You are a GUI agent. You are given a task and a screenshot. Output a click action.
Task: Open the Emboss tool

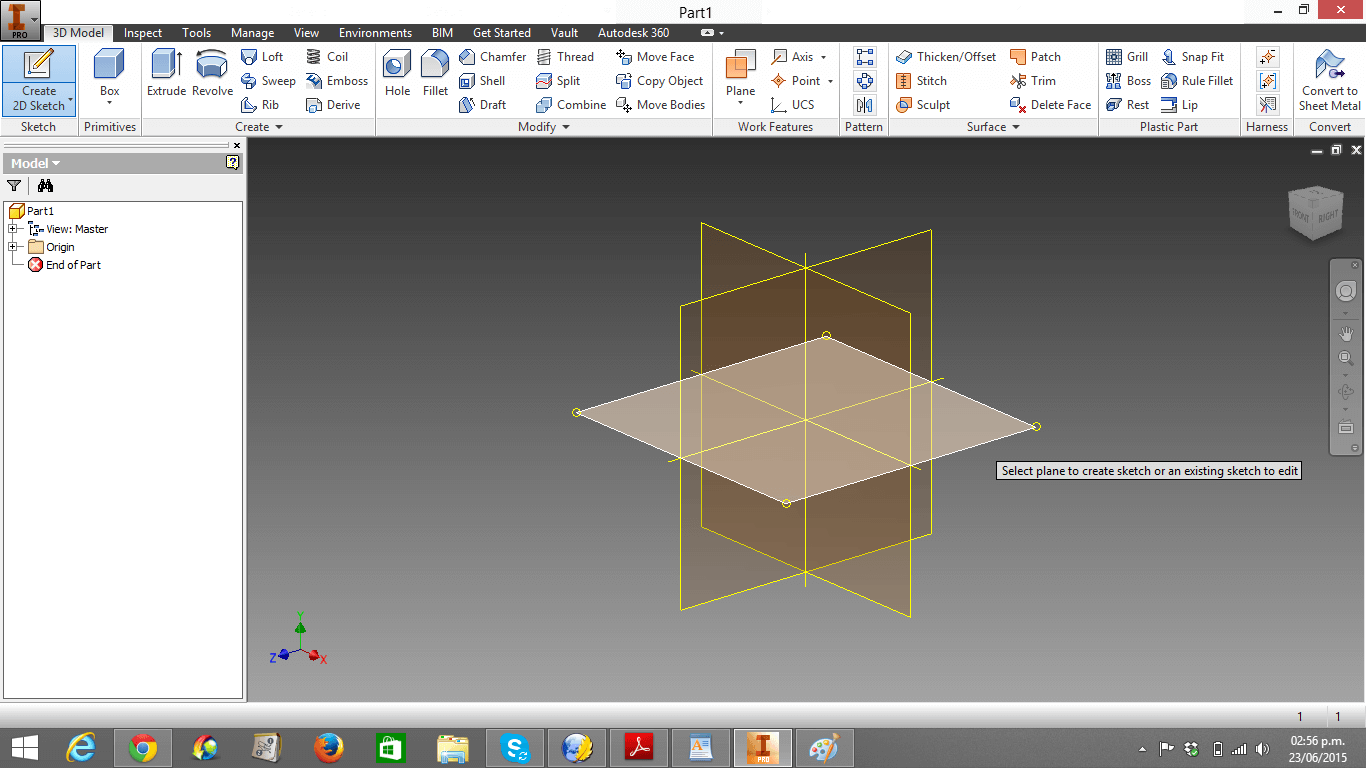pyautogui.click(x=337, y=81)
